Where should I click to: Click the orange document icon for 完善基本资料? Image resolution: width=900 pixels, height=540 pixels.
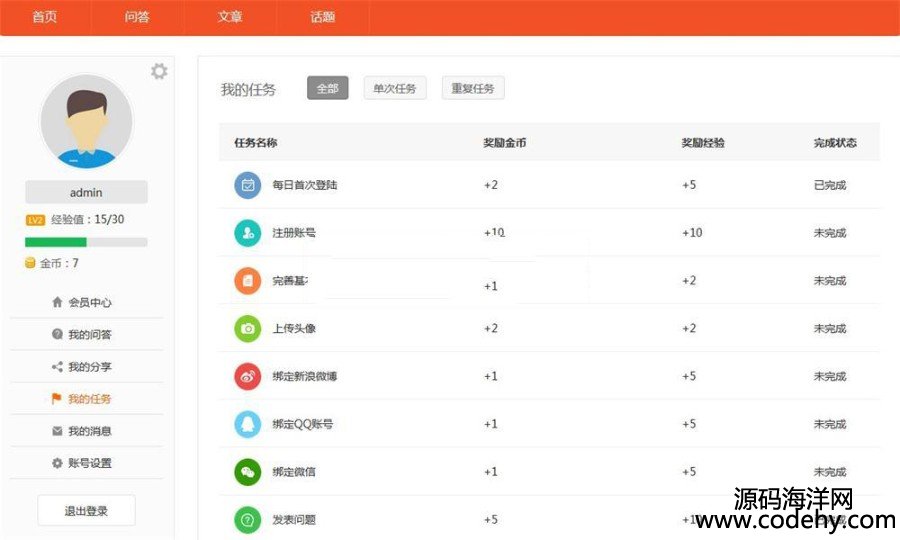tap(247, 281)
